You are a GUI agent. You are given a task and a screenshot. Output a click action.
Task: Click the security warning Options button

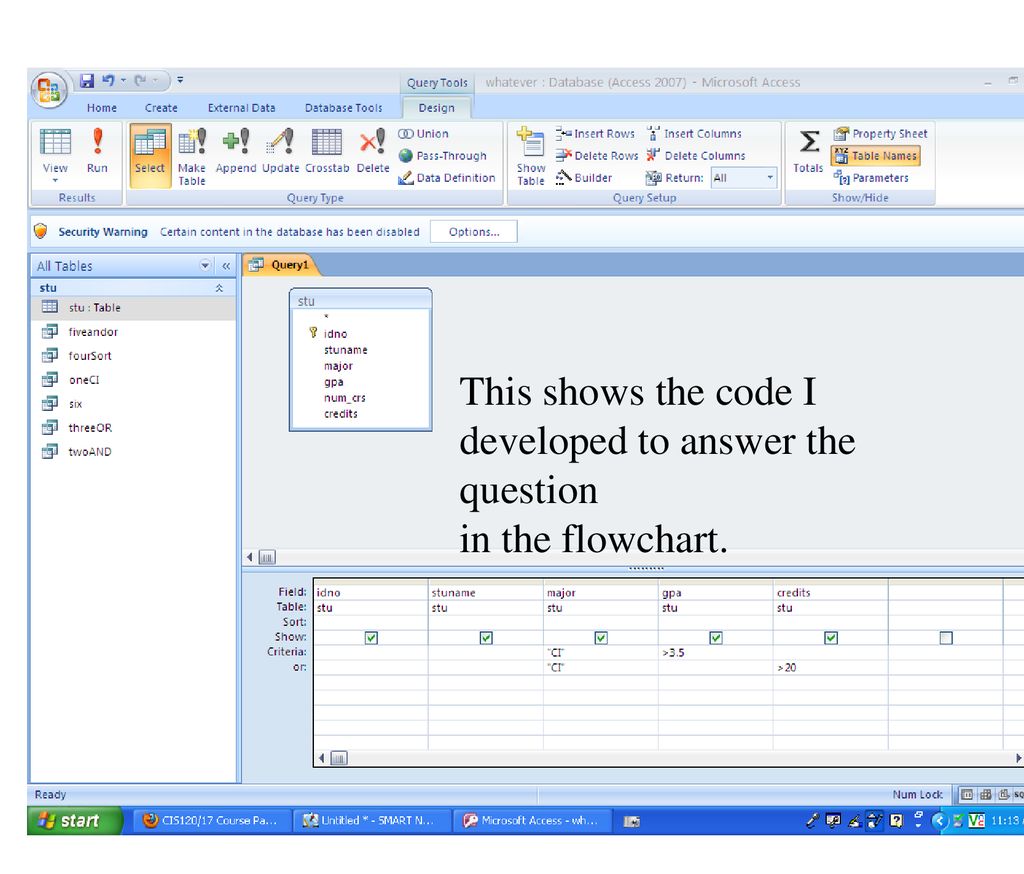point(474,232)
